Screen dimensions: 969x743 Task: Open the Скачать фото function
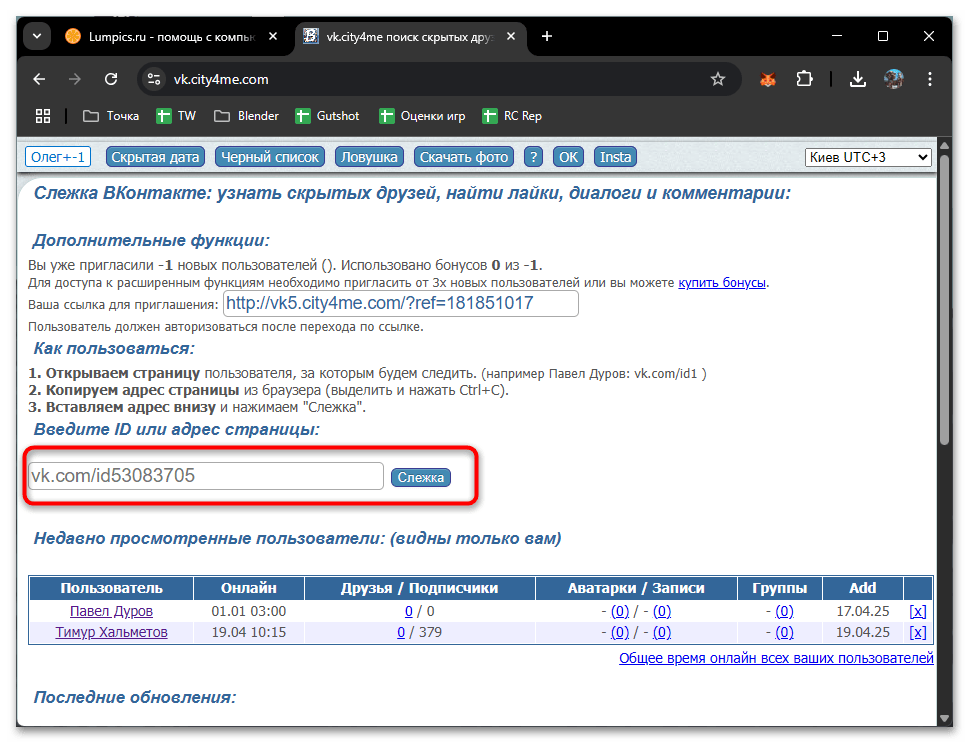click(464, 157)
